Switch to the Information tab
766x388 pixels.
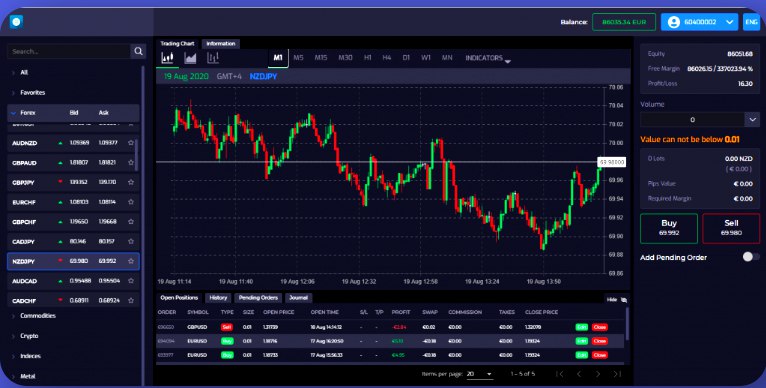(220, 43)
